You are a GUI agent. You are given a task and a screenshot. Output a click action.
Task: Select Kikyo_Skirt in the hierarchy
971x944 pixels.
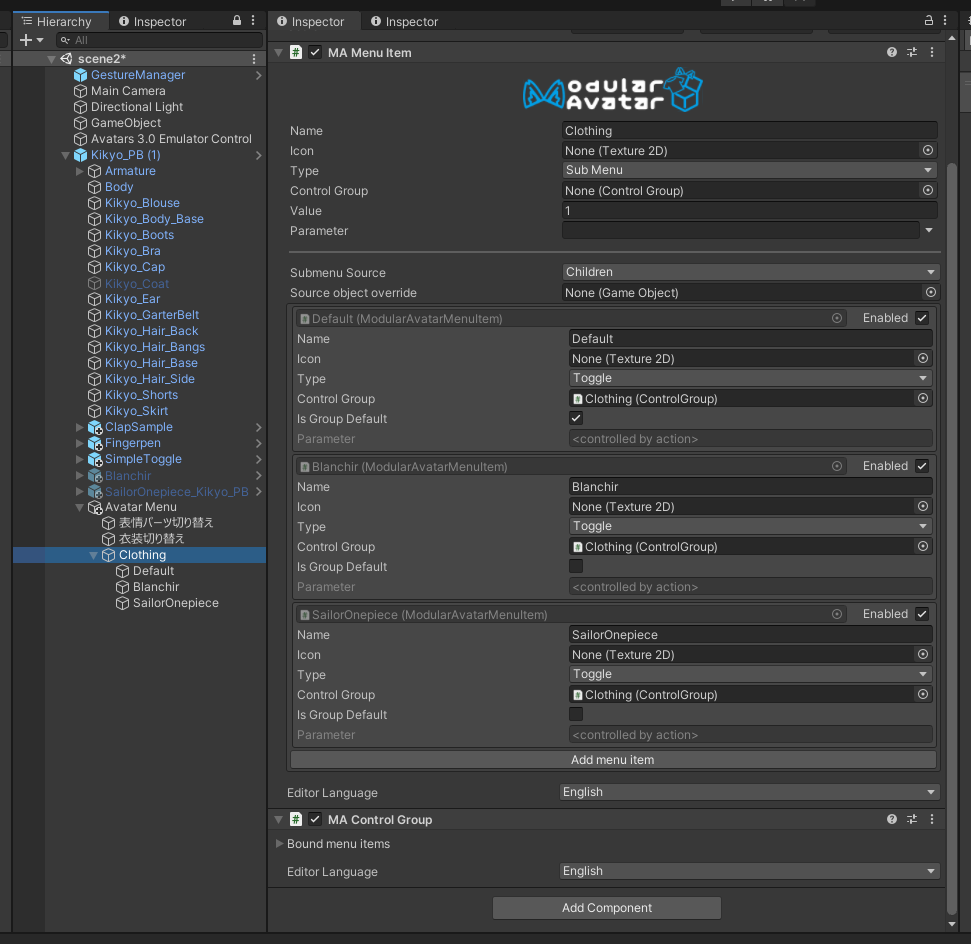tap(136, 411)
